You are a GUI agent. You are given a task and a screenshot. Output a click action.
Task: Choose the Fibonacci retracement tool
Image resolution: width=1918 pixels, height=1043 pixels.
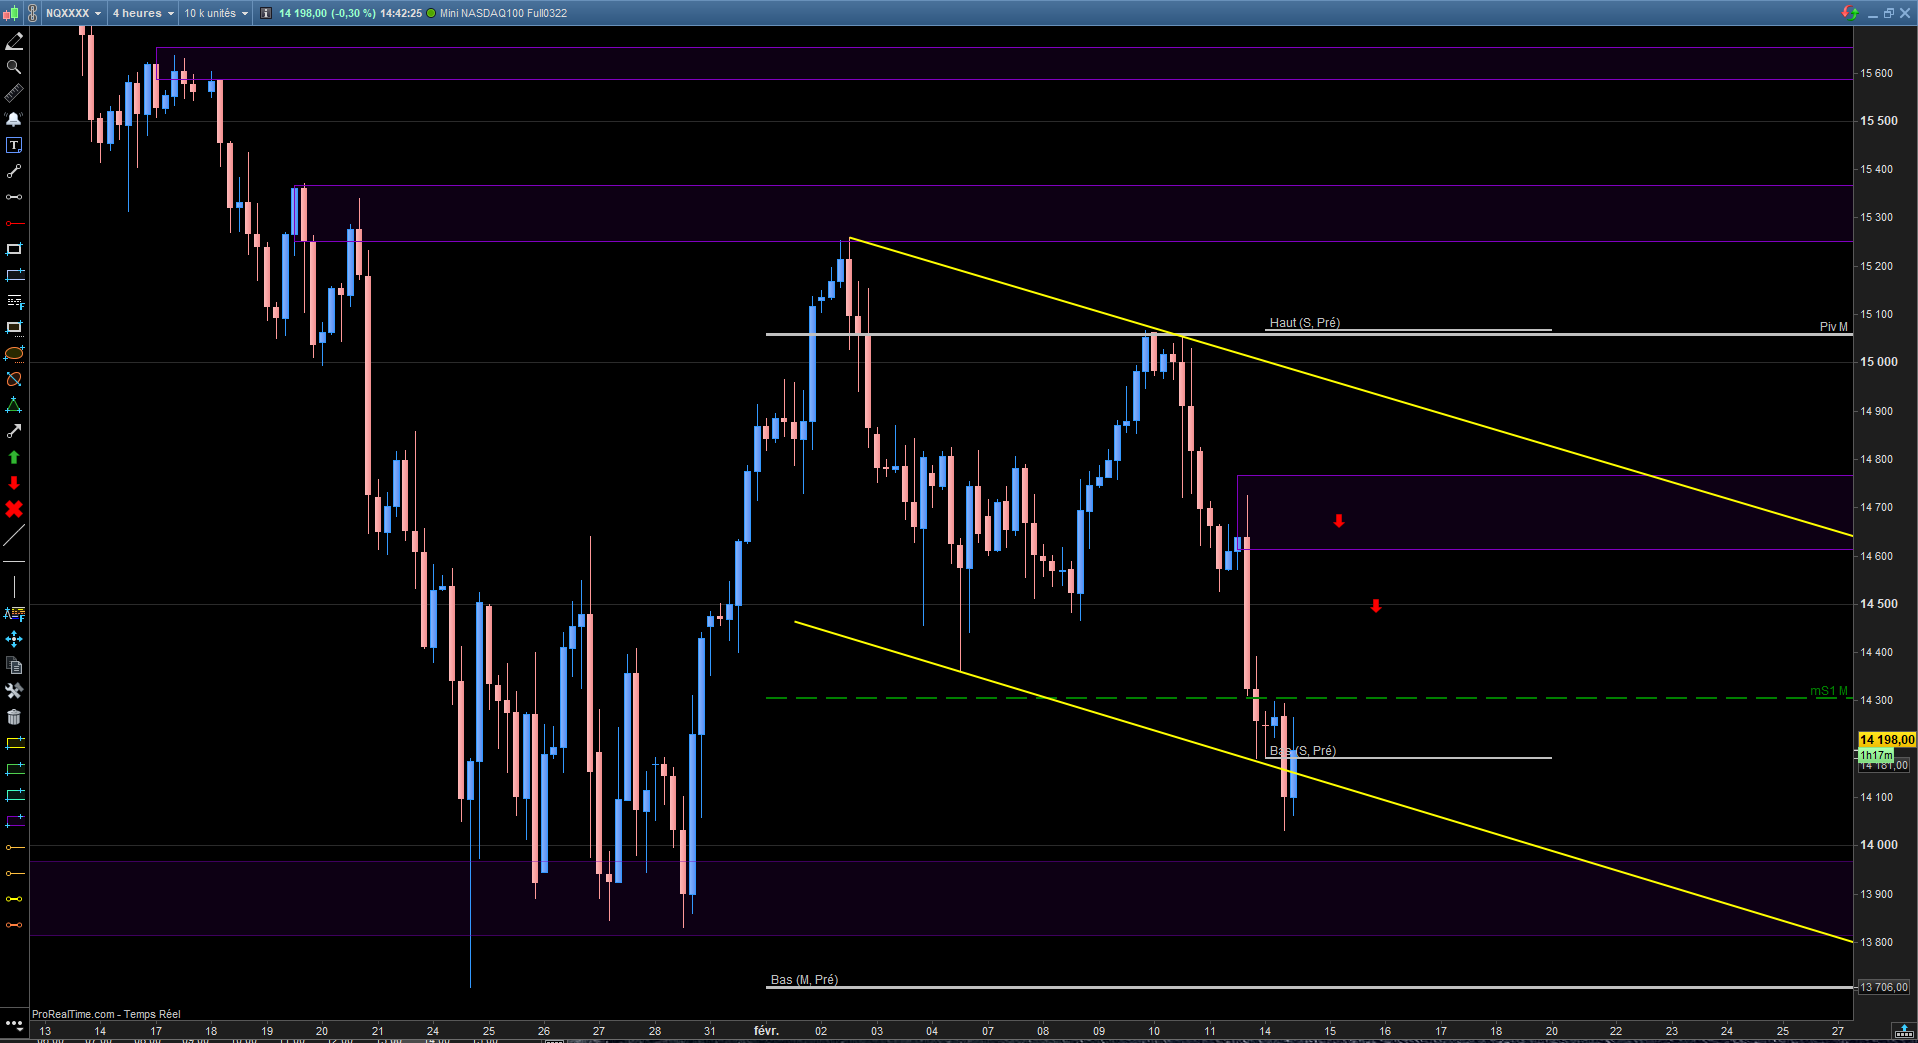click(x=14, y=301)
